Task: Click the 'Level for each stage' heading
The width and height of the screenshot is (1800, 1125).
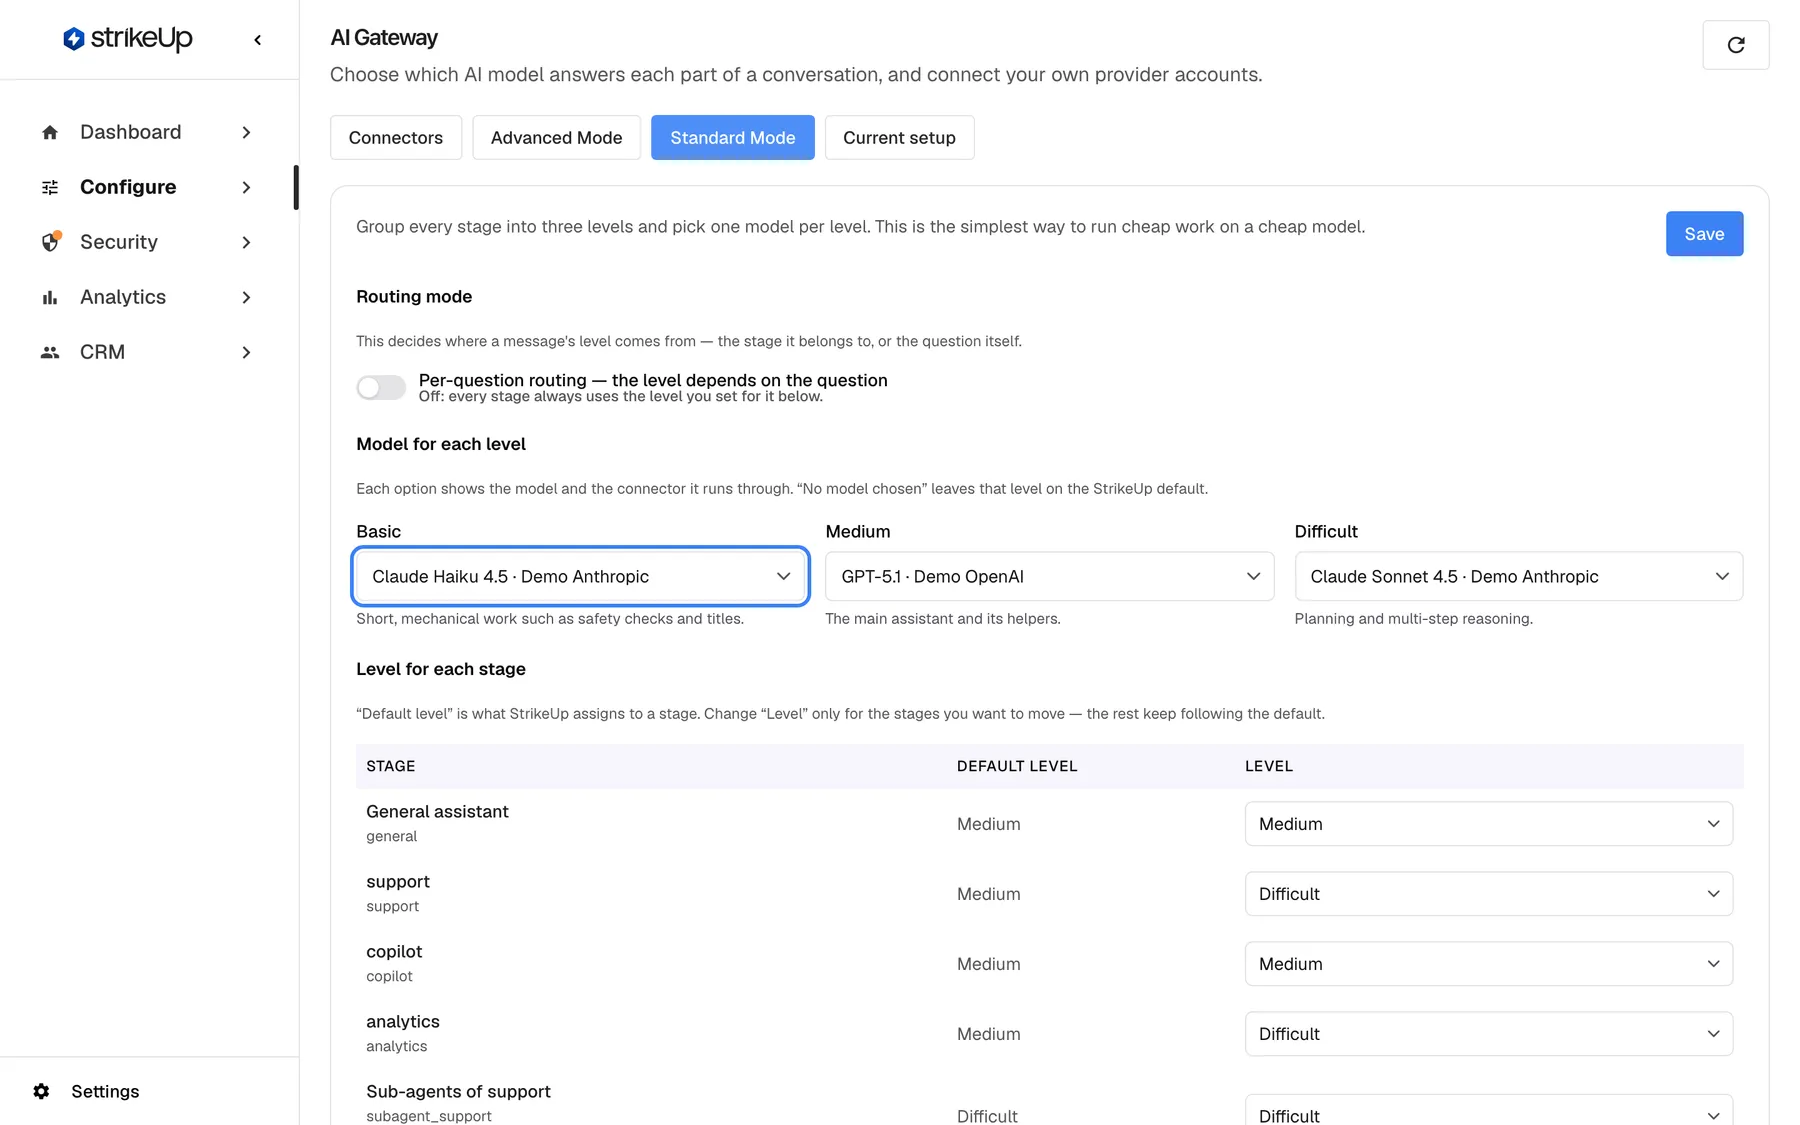Action: (x=441, y=669)
